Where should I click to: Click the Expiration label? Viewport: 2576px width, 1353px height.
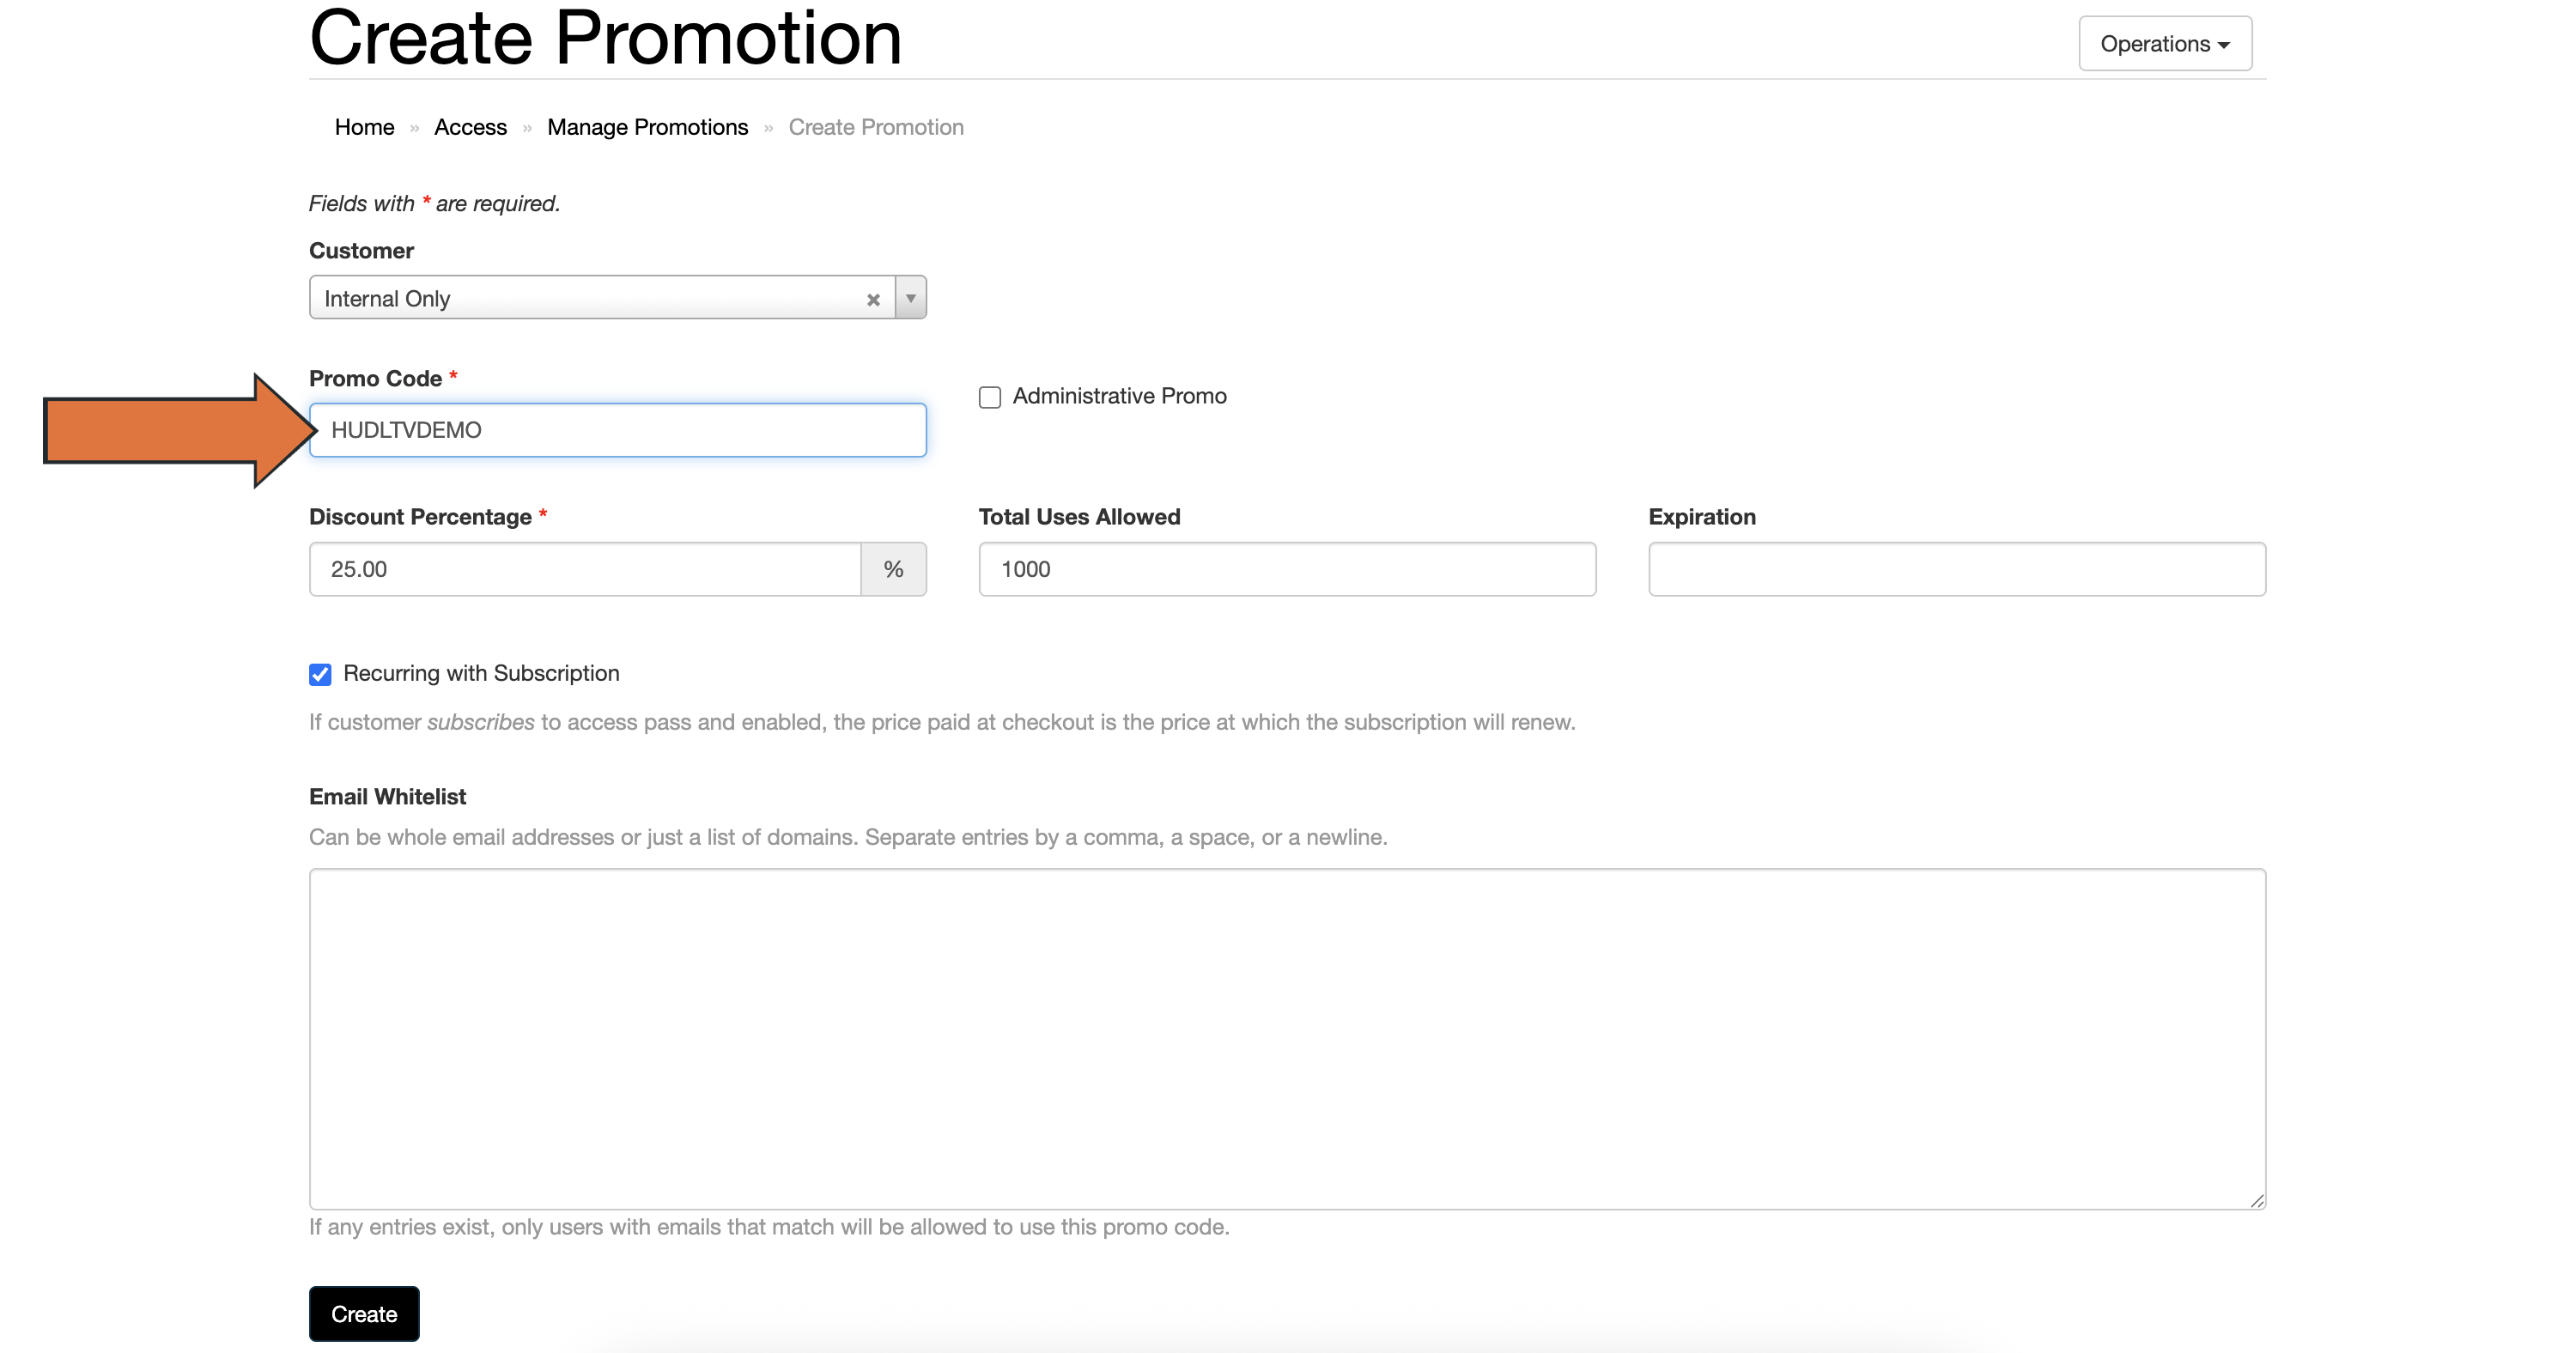tap(1702, 516)
